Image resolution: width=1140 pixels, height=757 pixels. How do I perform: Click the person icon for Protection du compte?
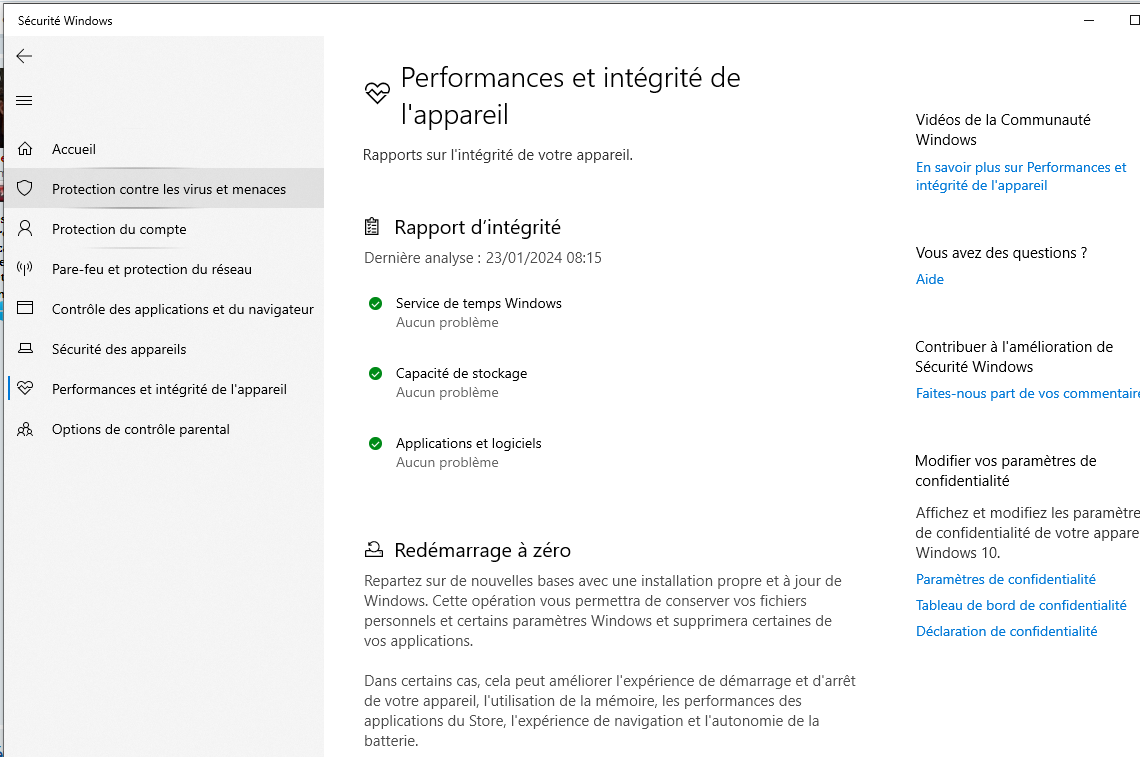click(x=25, y=228)
